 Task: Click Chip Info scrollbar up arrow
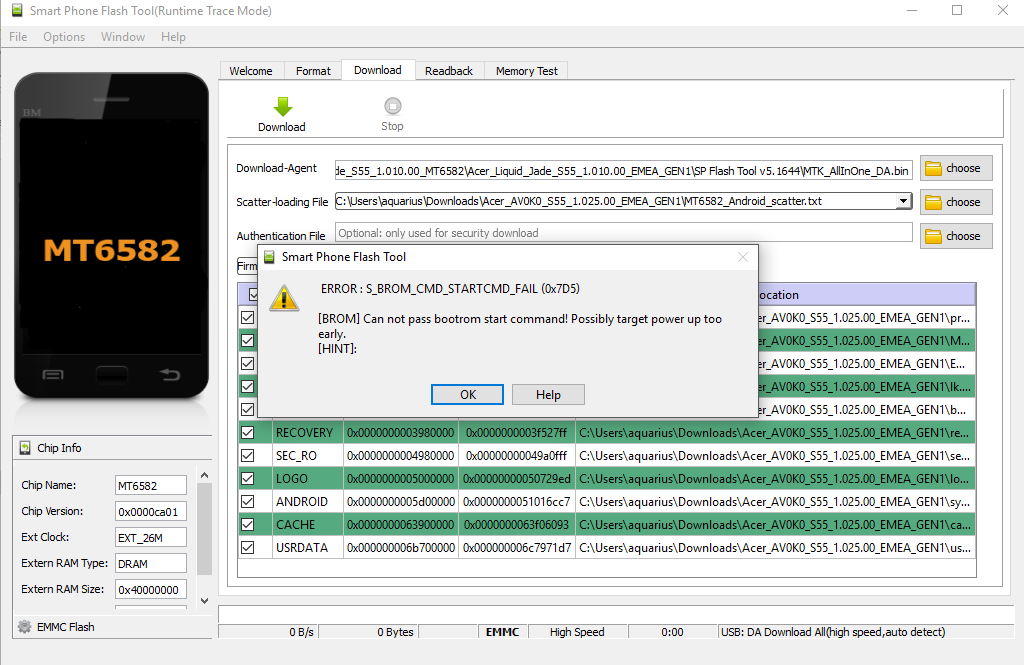point(204,476)
